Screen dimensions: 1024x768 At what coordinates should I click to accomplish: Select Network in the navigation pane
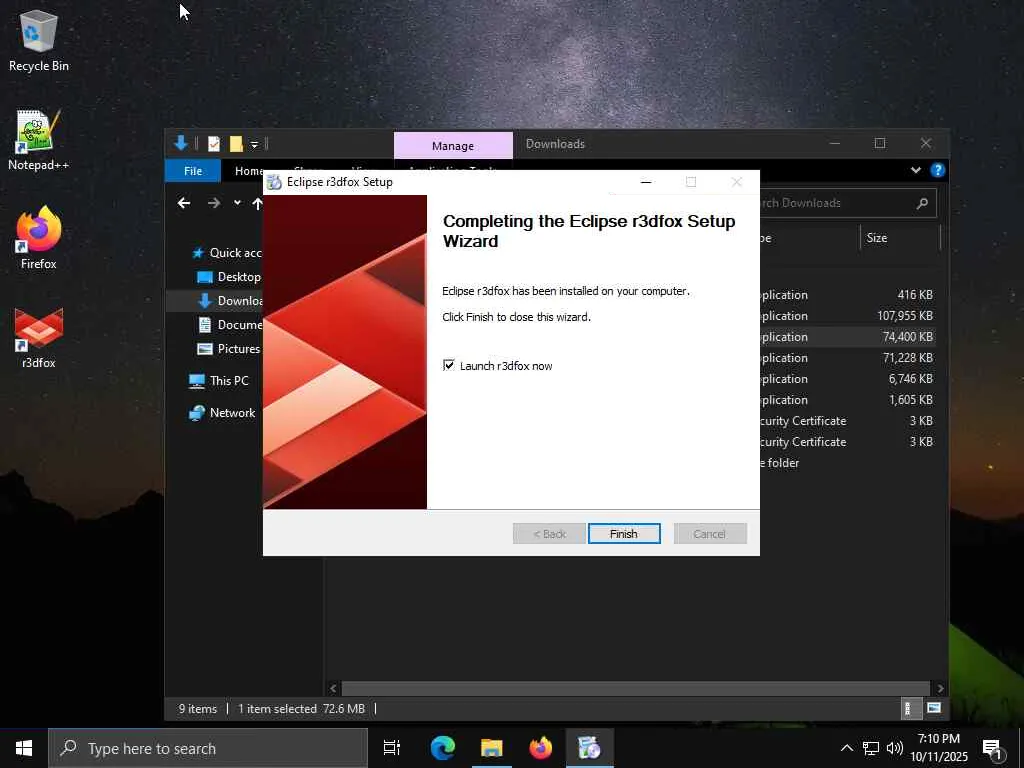pyautogui.click(x=222, y=413)
